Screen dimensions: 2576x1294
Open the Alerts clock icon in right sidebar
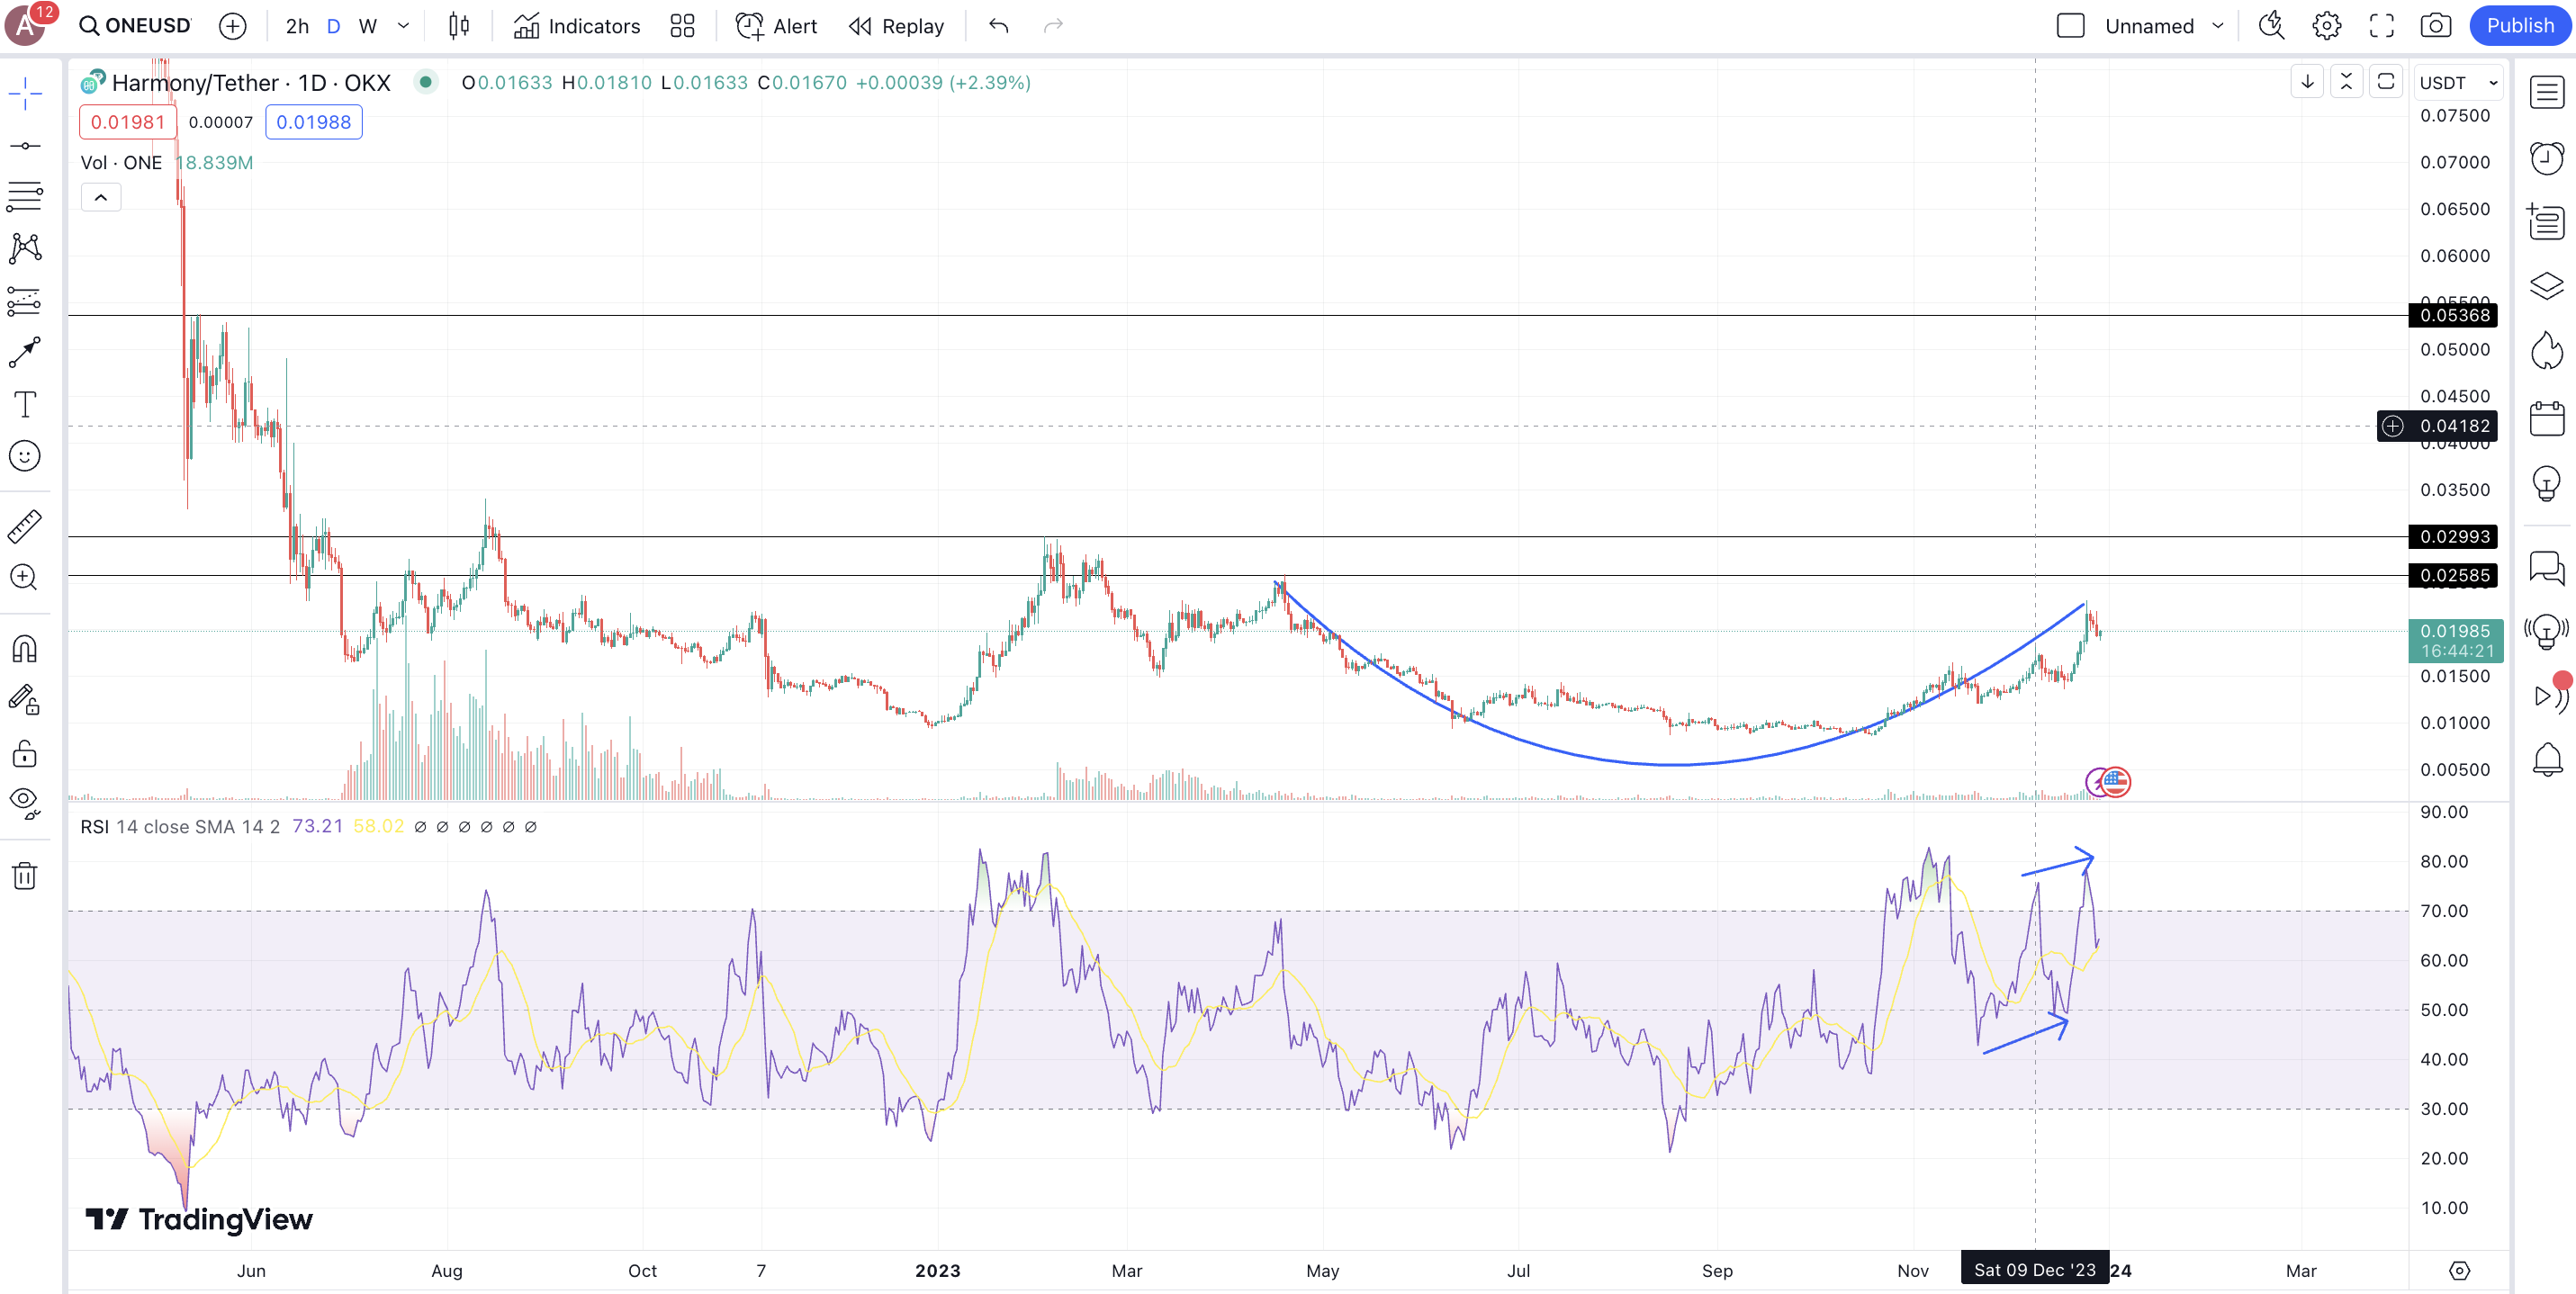pyautogui.click(x=2546, y=157)
